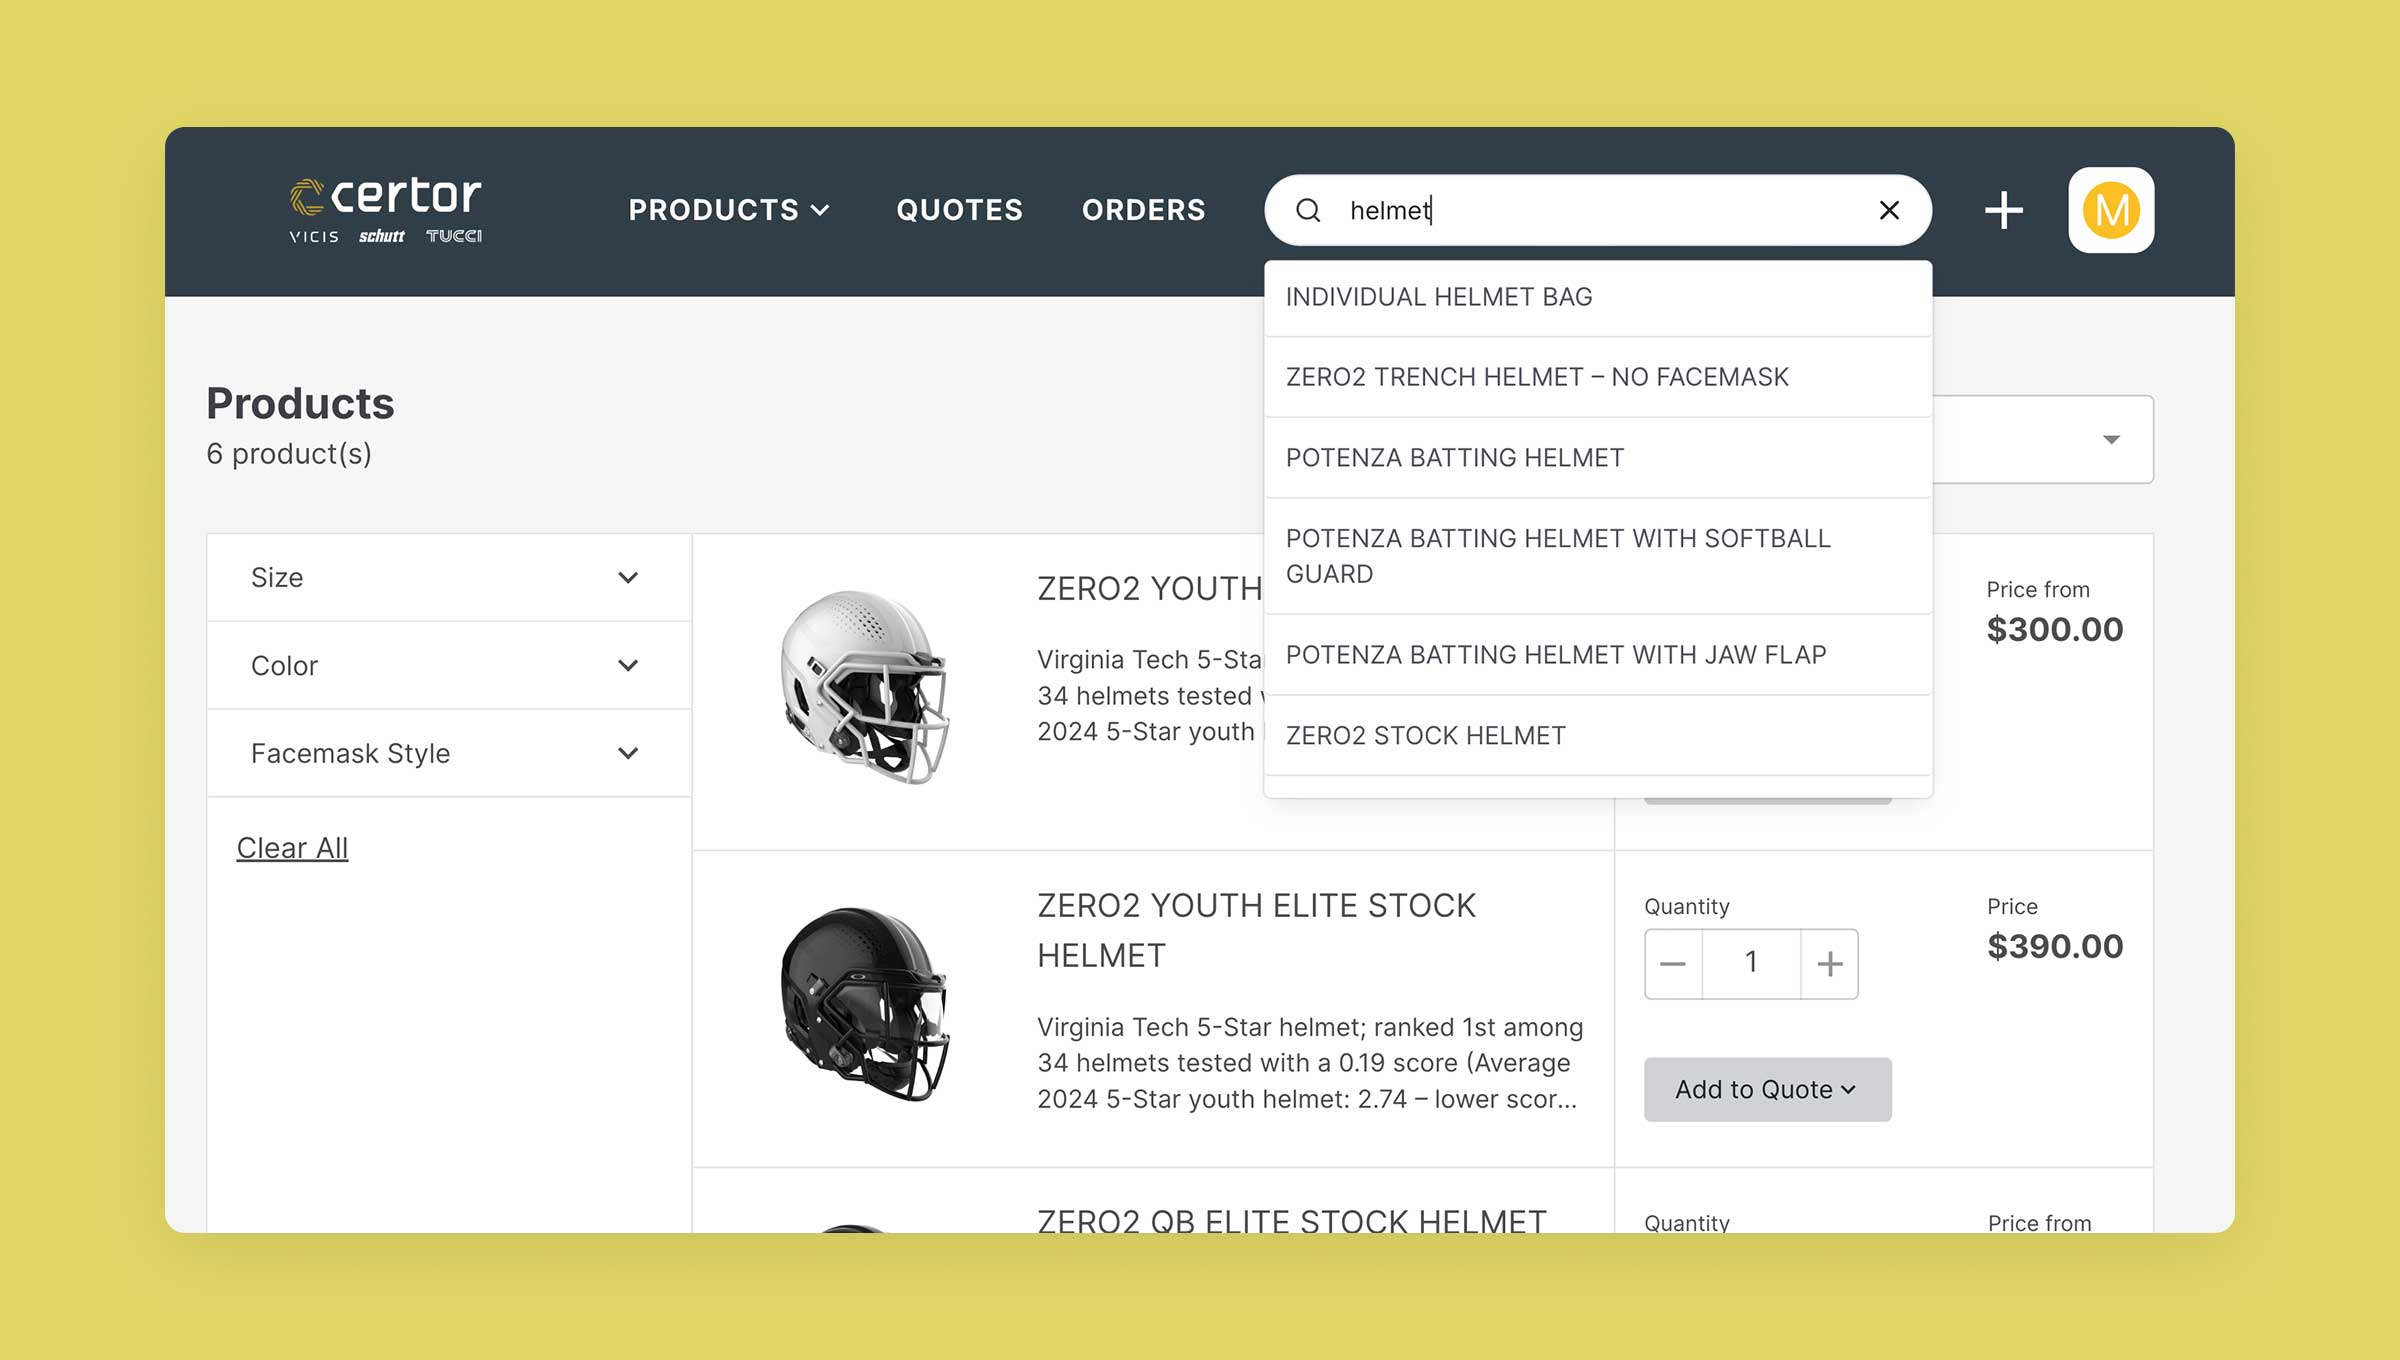Open the Products dropdown menu
The image size is (2400, 1360).
click(x=729, y=210)
